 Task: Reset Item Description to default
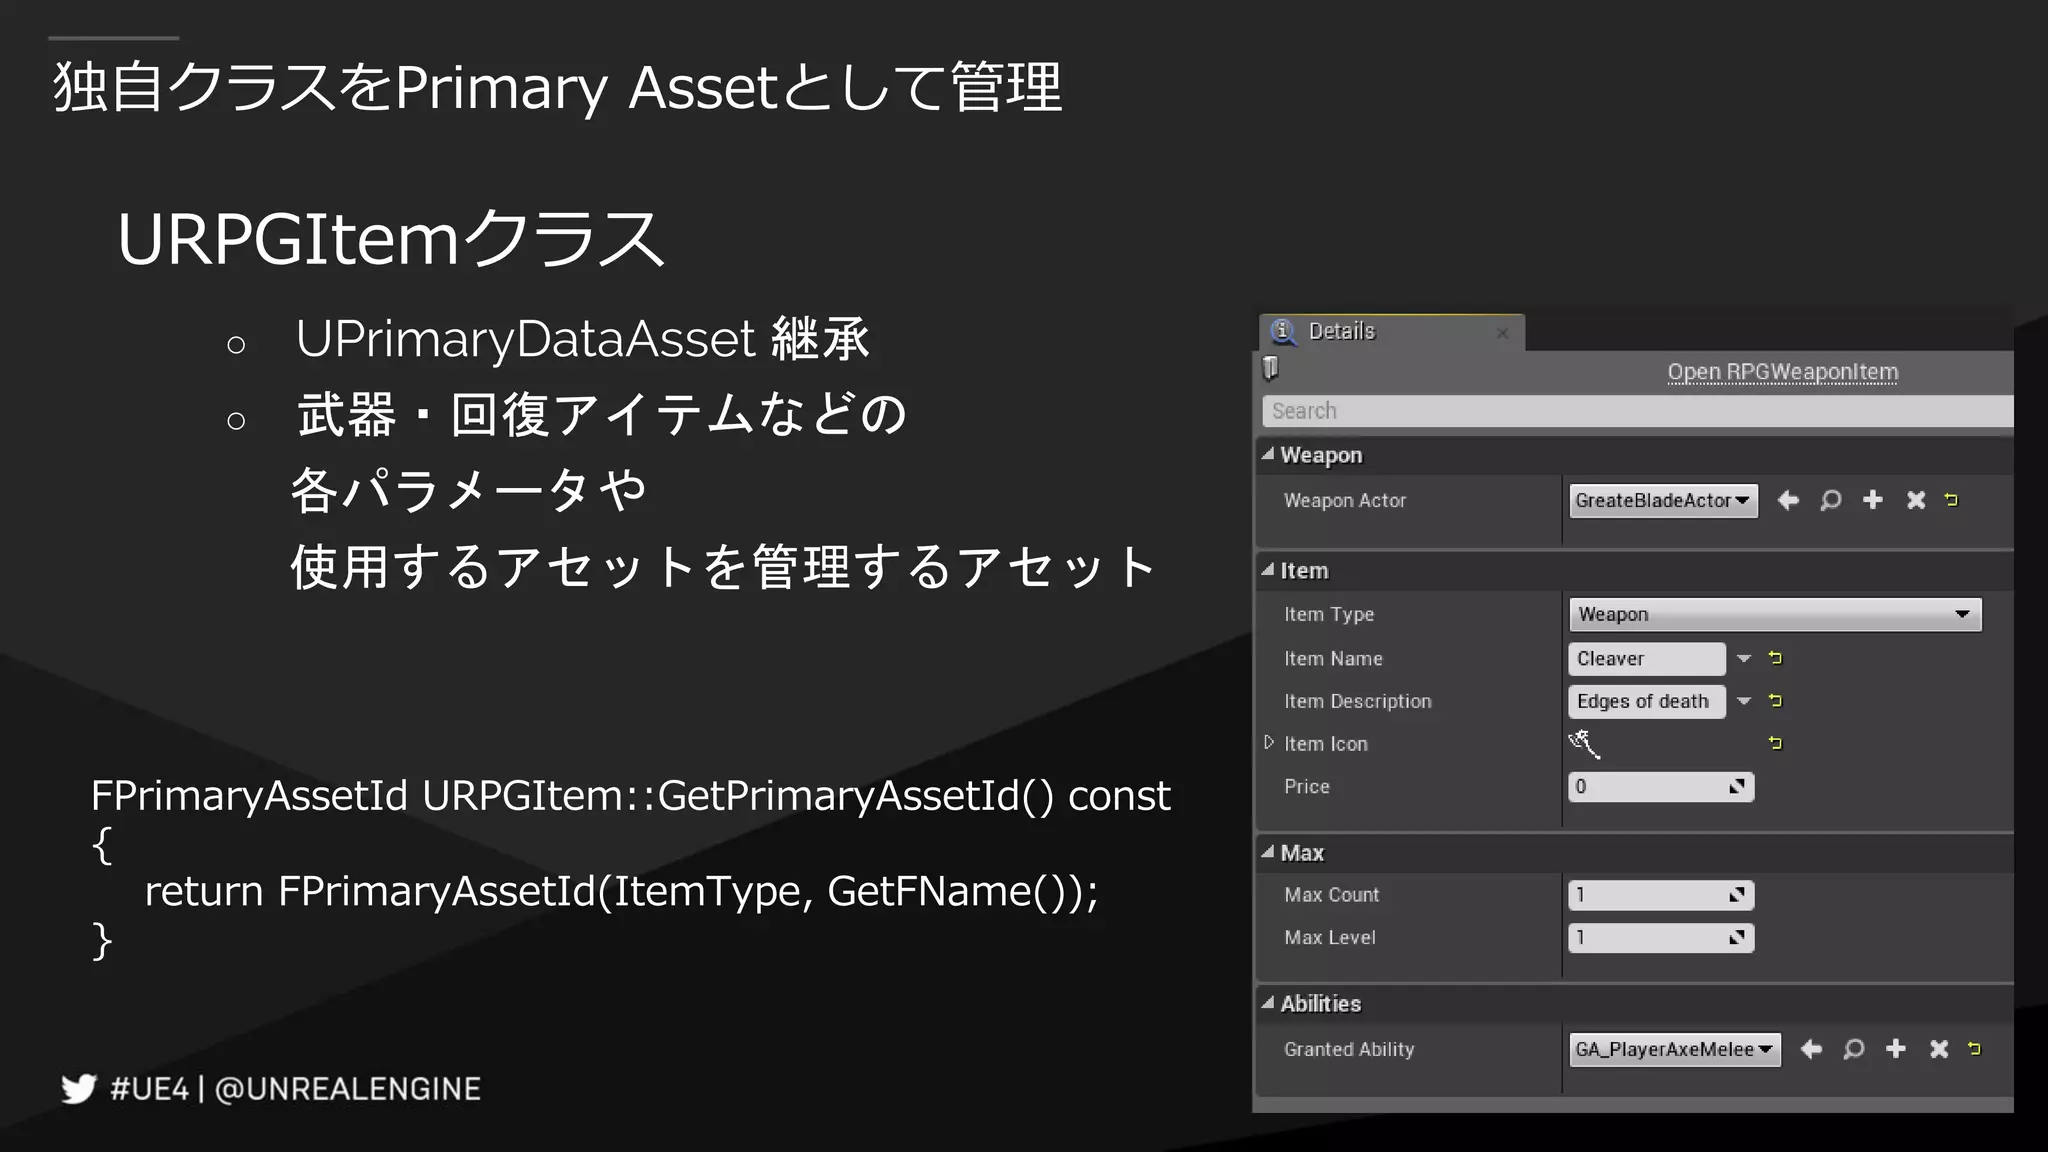(x=1775, y=701)
